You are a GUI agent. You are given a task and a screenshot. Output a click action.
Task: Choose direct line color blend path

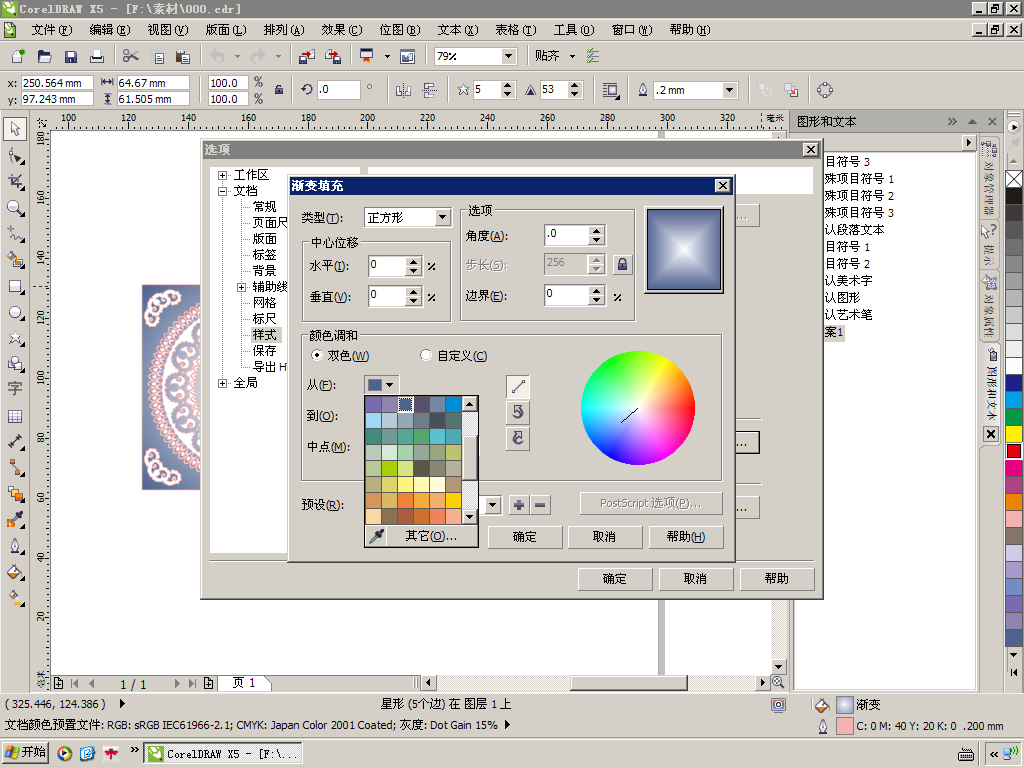click(x=518, y=387)
